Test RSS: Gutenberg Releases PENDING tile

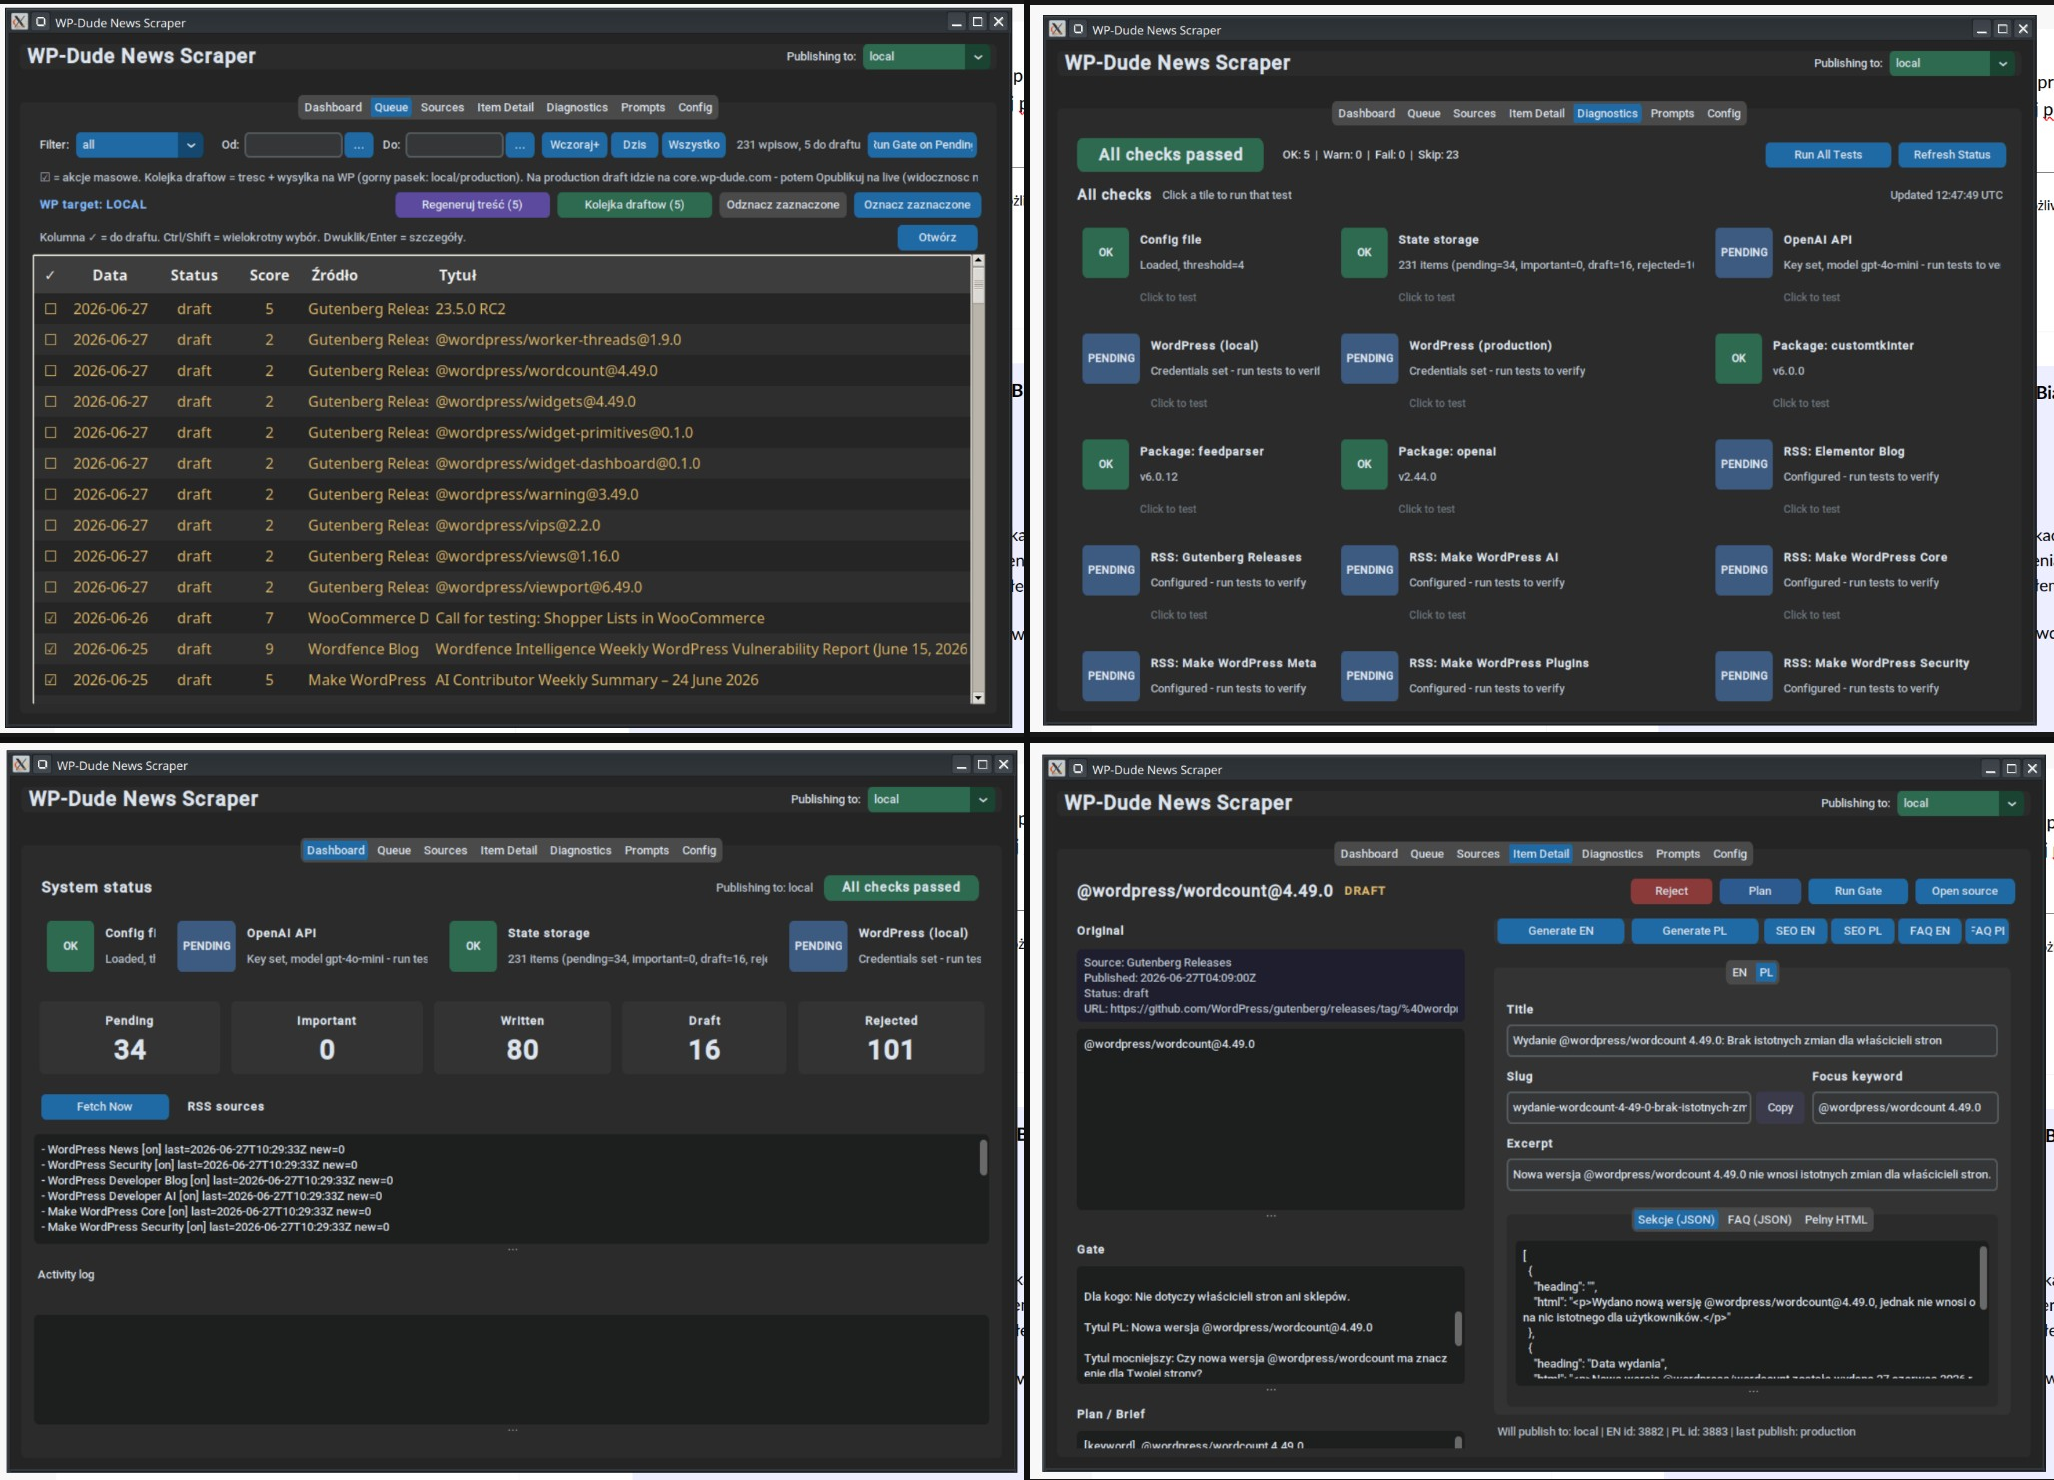click(x=1111, y=570)
